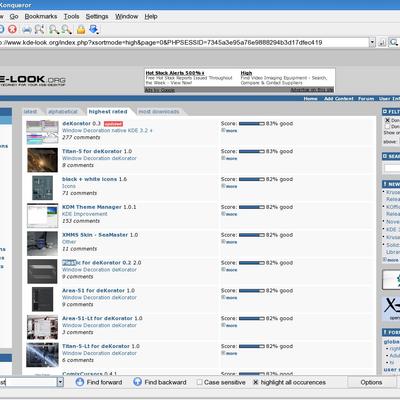Viewport: 400px width, 400px height.
Task: Switch to the most downloads tab
Action: [159, 111]
